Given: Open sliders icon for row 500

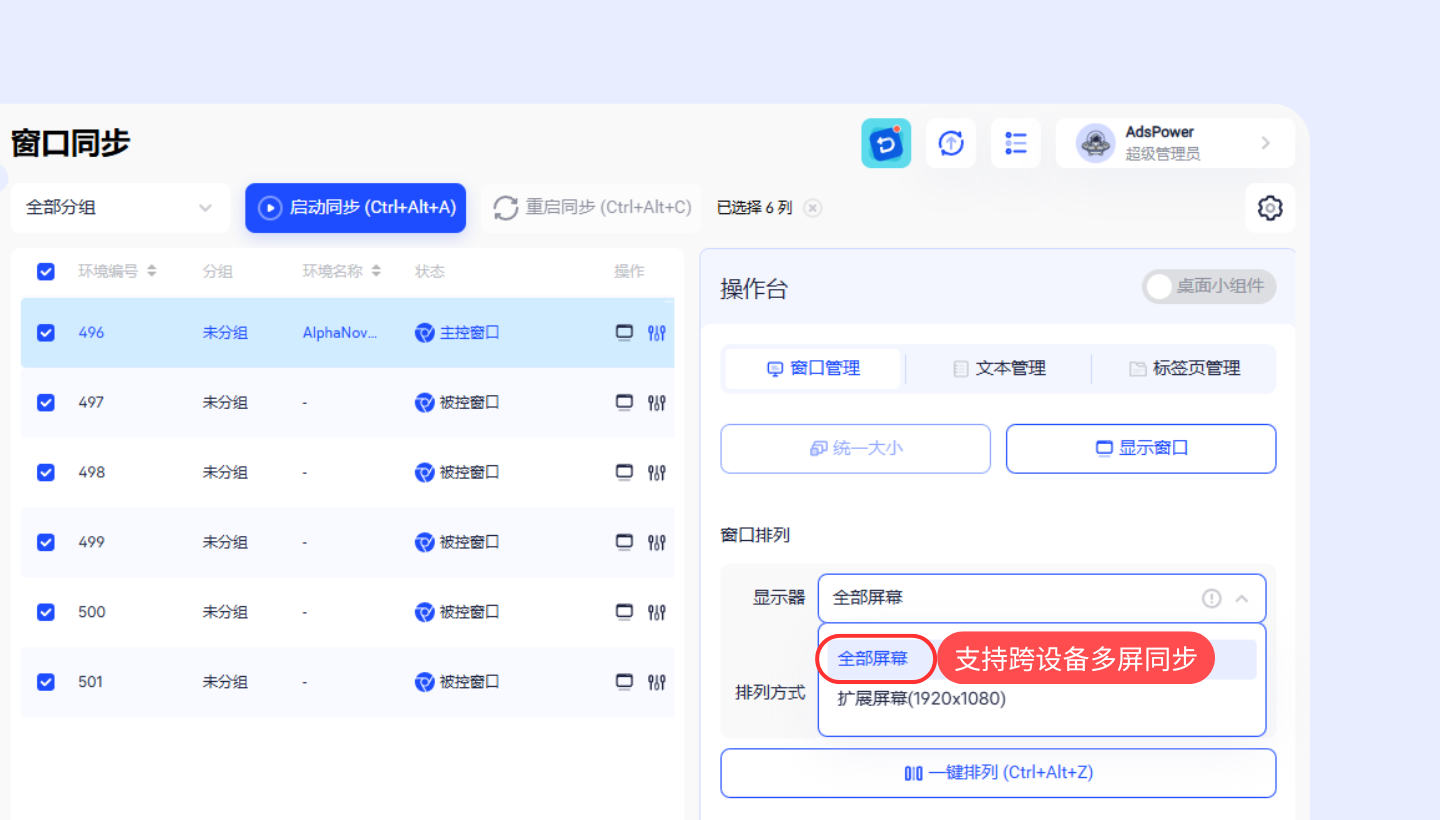Looking at the screenshot, I should [657, 613].
